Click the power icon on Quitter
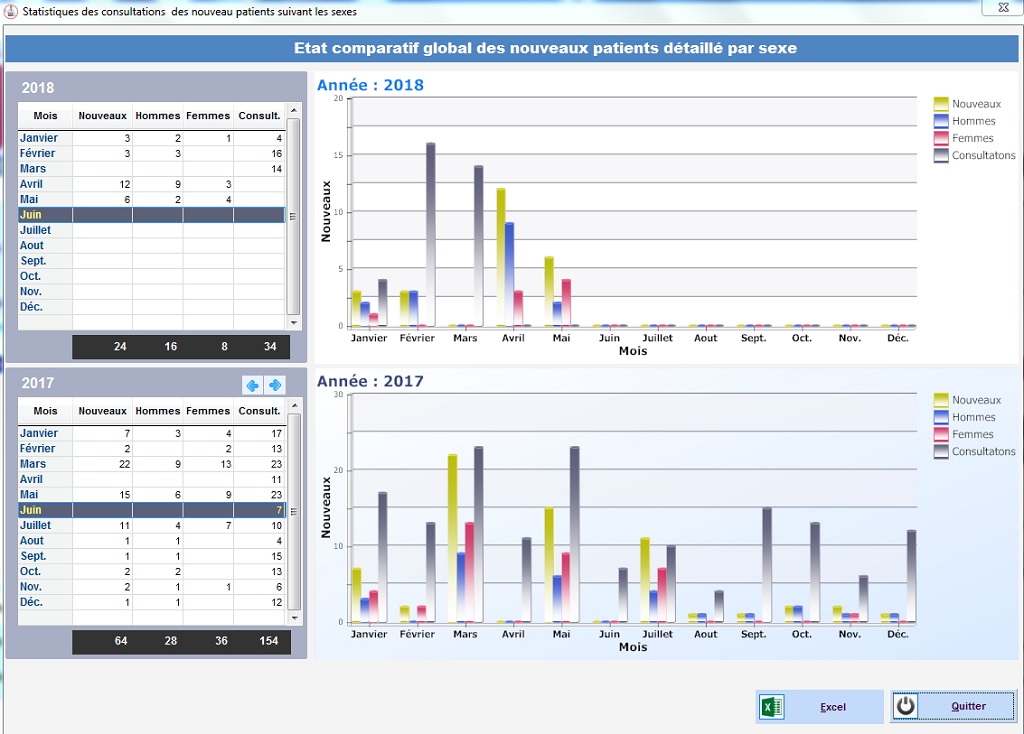This screenshot has width=1024, height=734. pos(906,706)
